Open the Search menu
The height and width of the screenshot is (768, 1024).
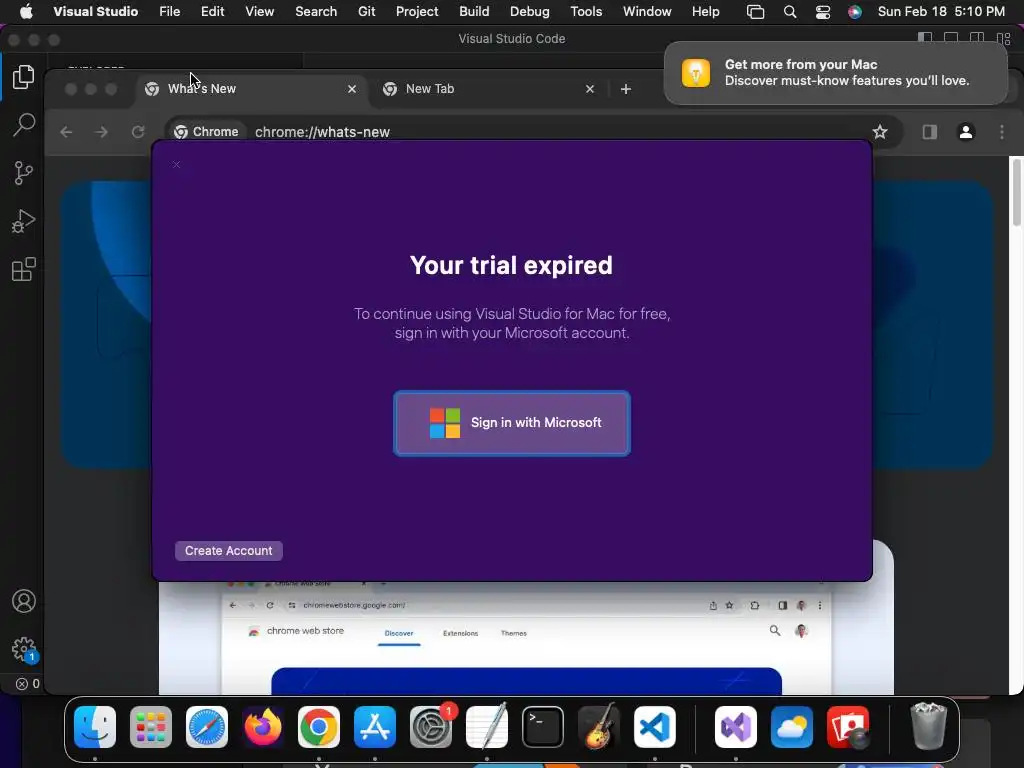tap(316, 12)
